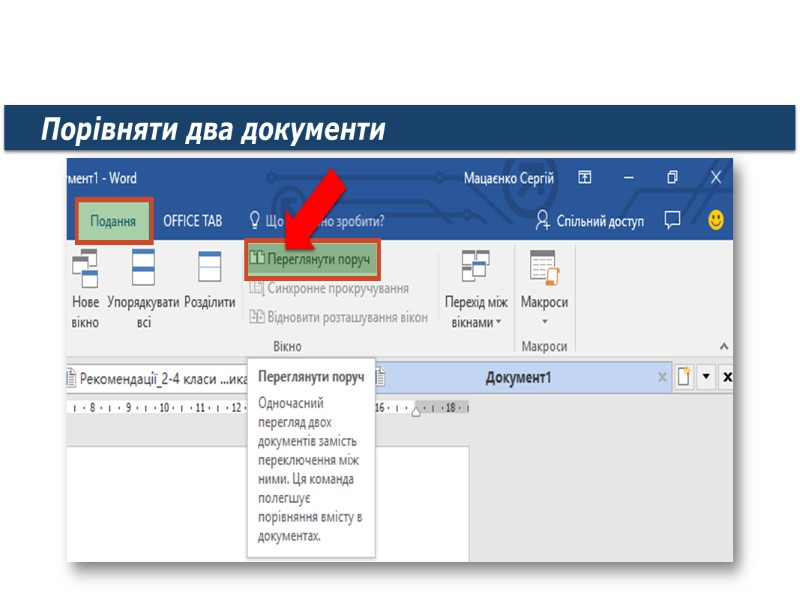Click the smiley feedback icon

coord(716,220)
